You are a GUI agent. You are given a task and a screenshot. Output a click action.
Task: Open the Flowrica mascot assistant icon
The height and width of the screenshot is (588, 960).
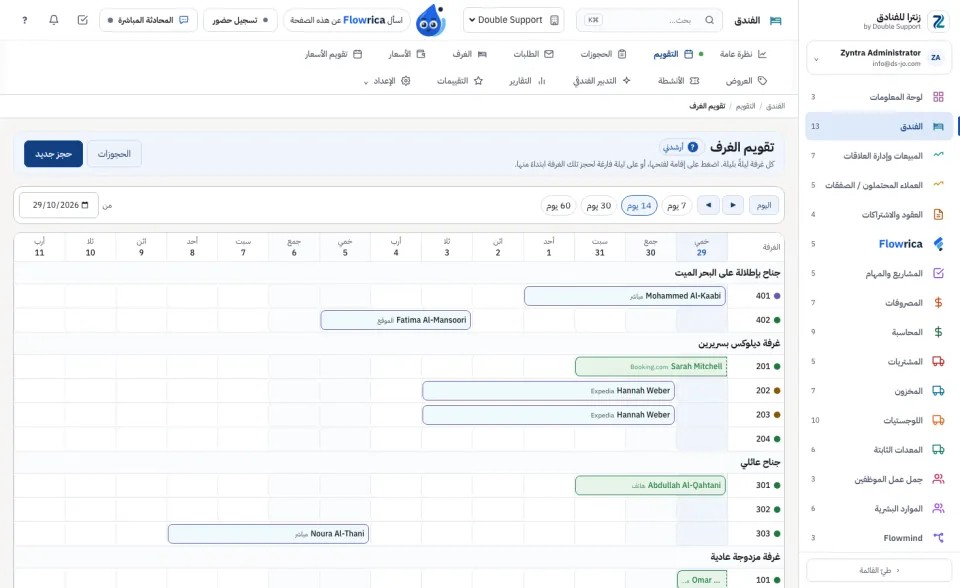(431, 21)
